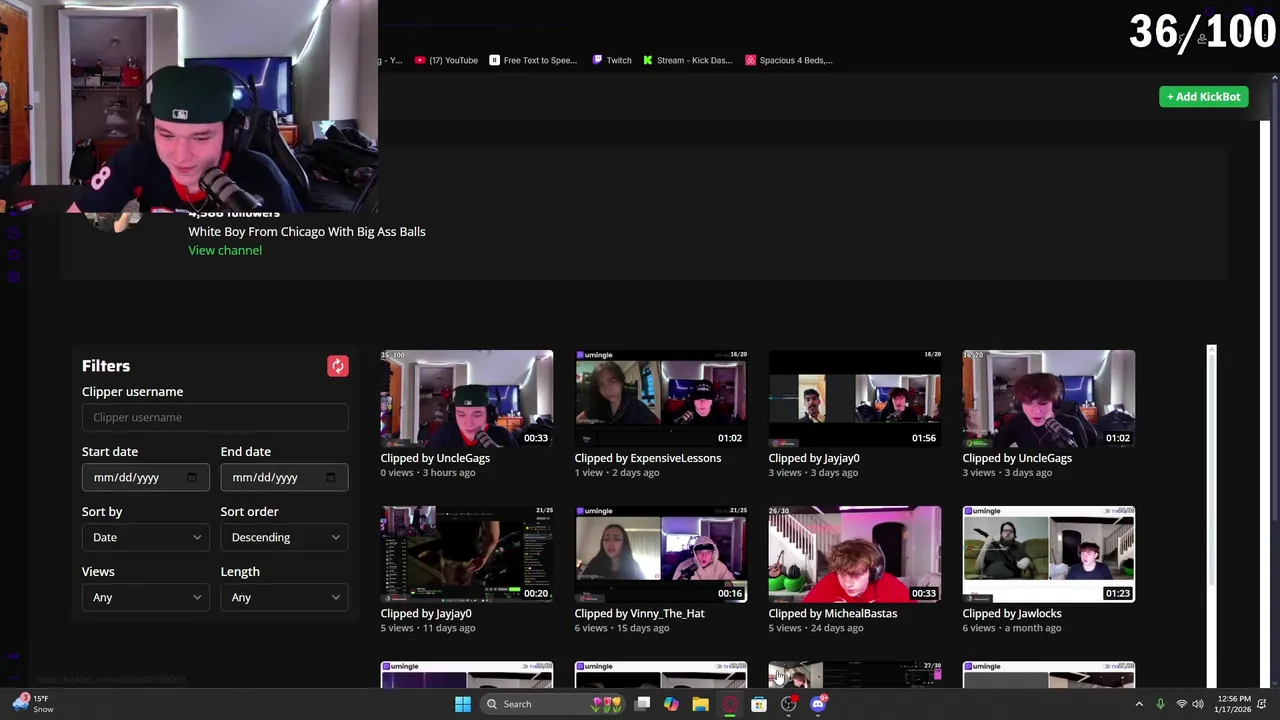This screenshot has width=1280, height=720.
Task: Click the "Clipped by MichealBastas" title
Action: click(832, 613)
